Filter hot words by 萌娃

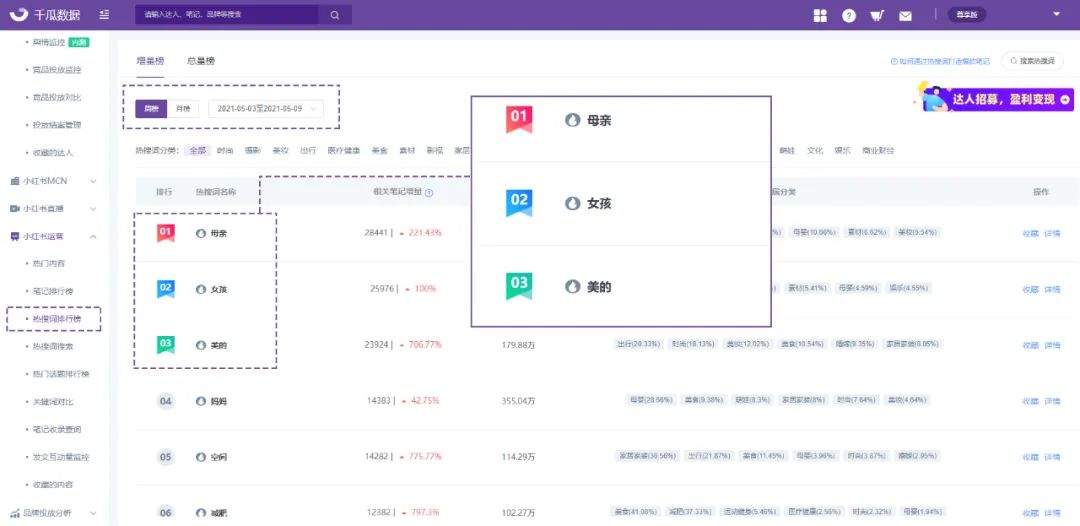[787, 150]
